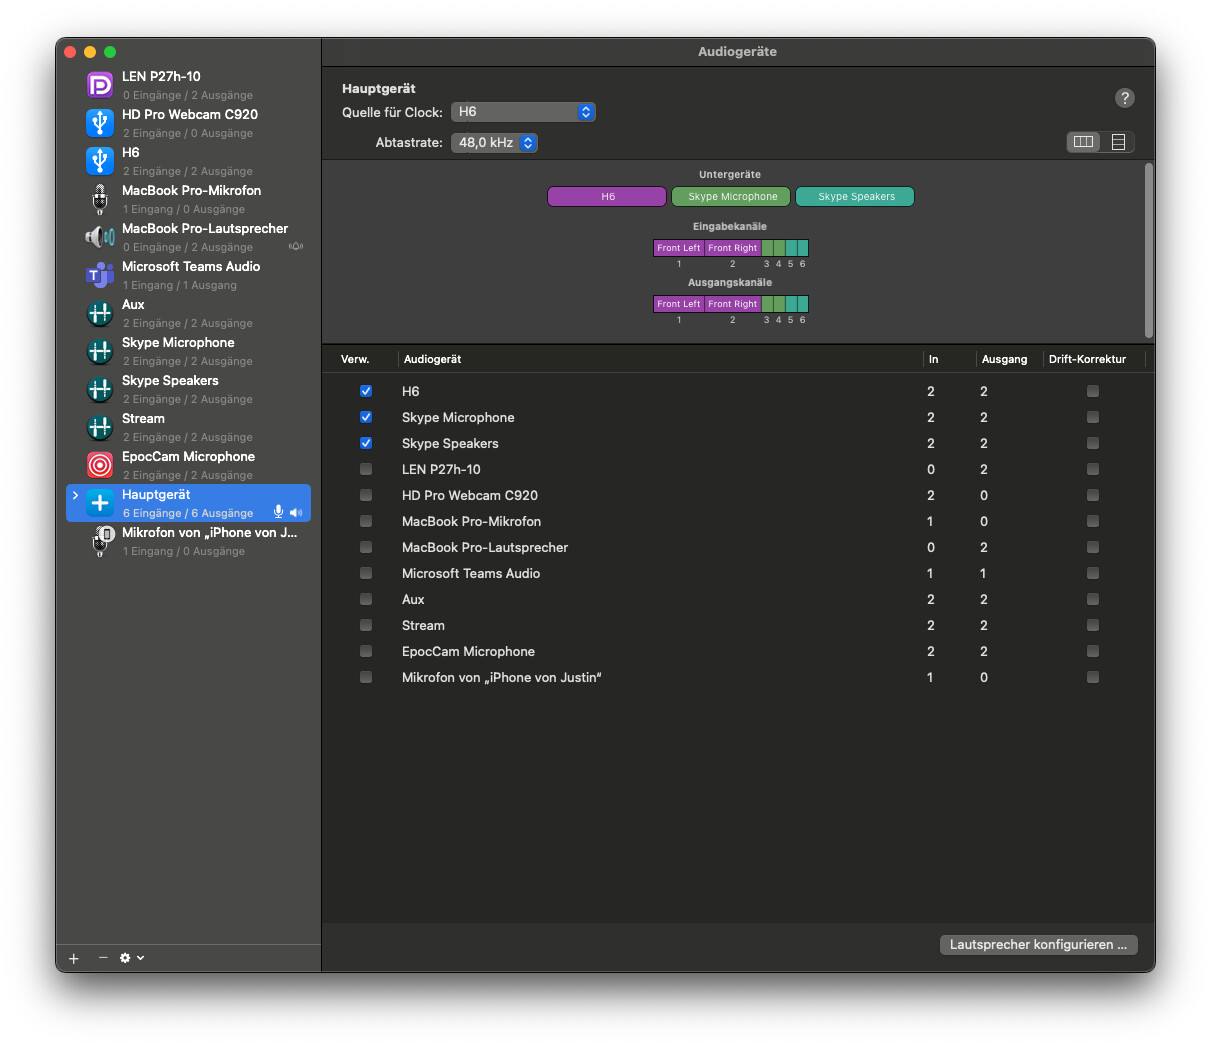The image size is (1211, 1046).
Task: Click the HD Pro Webcam C920 USB icon
Action: [x=100, y=123]
